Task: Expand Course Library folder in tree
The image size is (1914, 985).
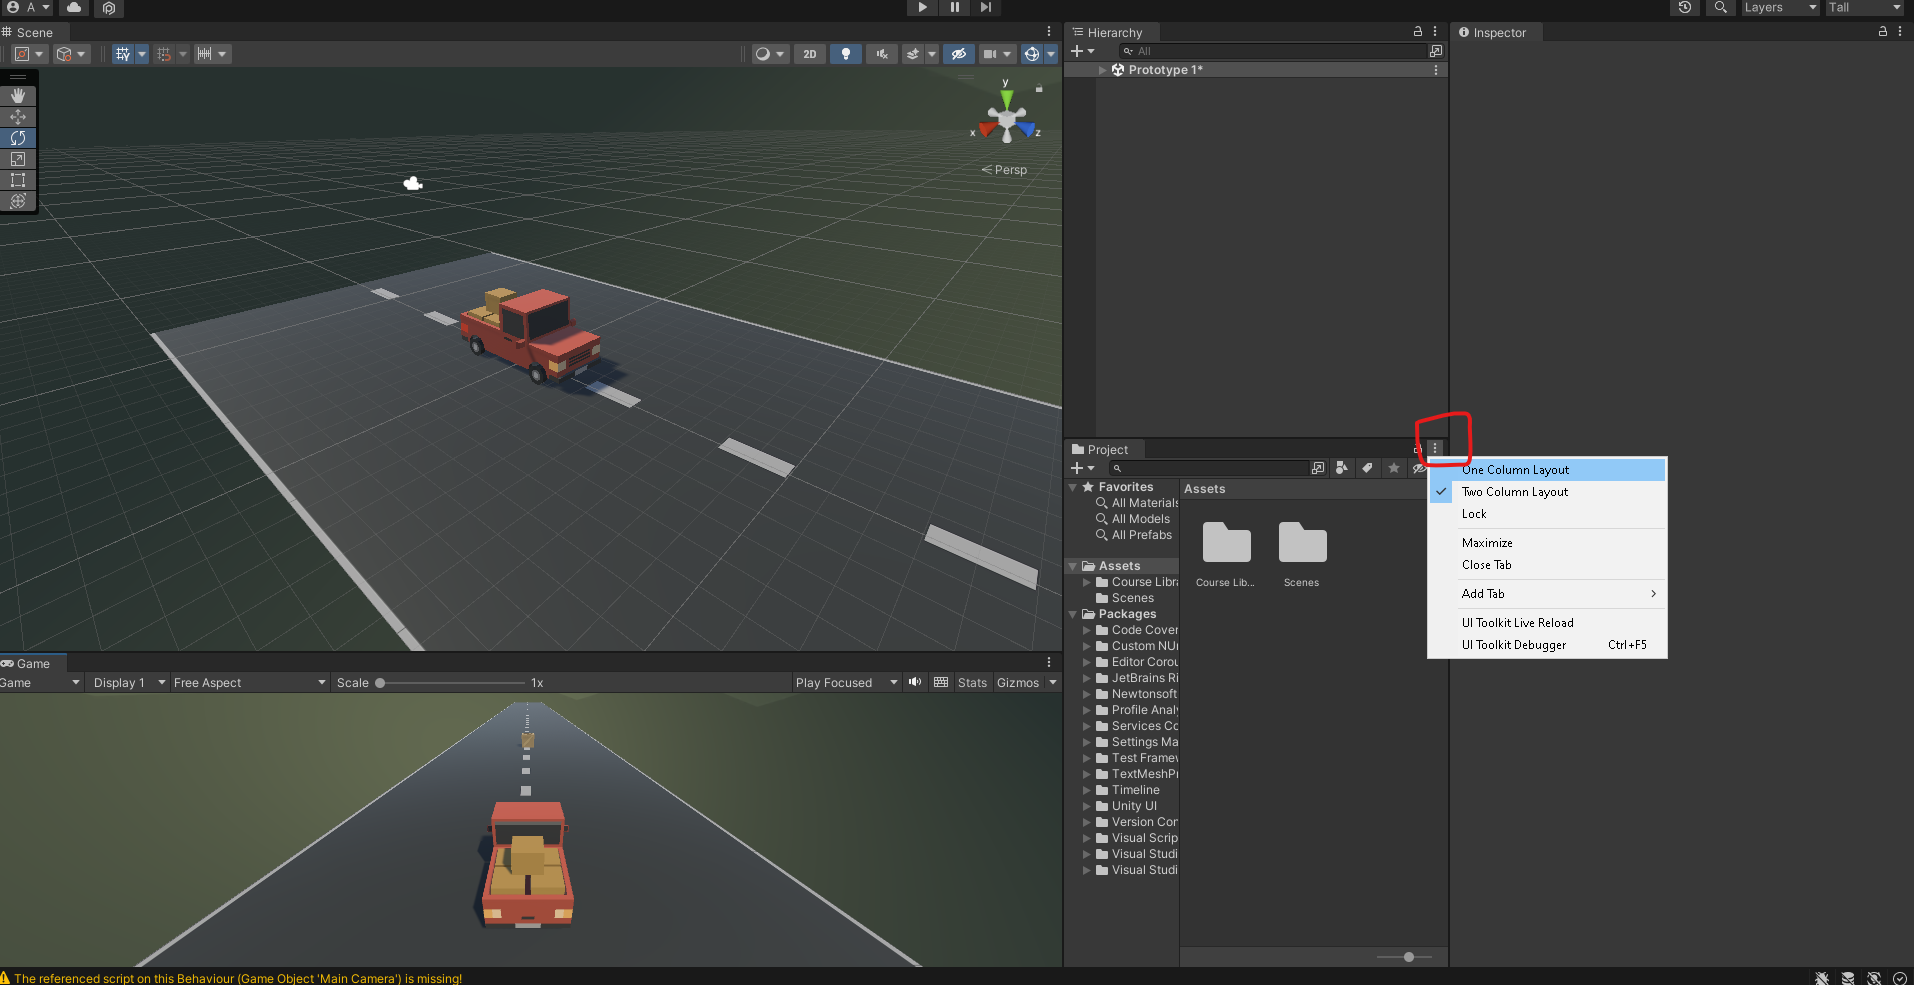Action: tap(1087, 582)
